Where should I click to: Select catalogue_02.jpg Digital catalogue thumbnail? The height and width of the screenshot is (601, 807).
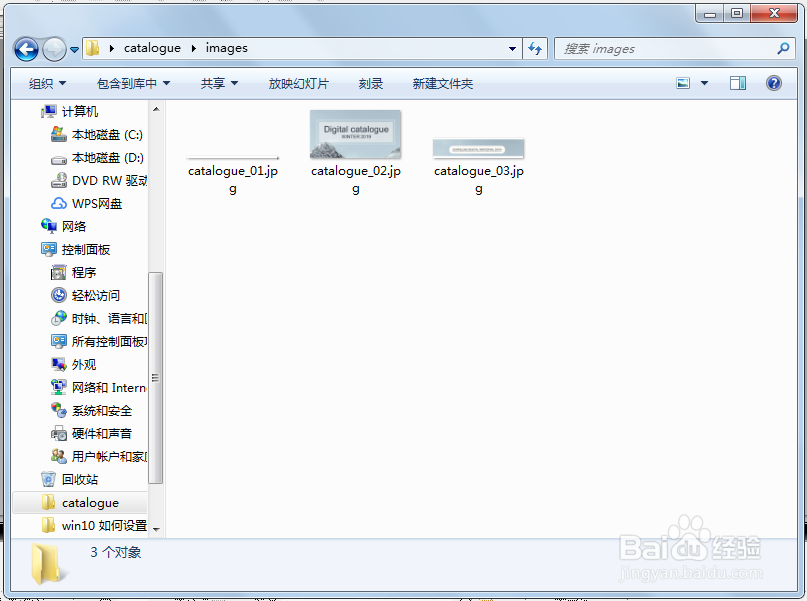click(x=356, y=134)
